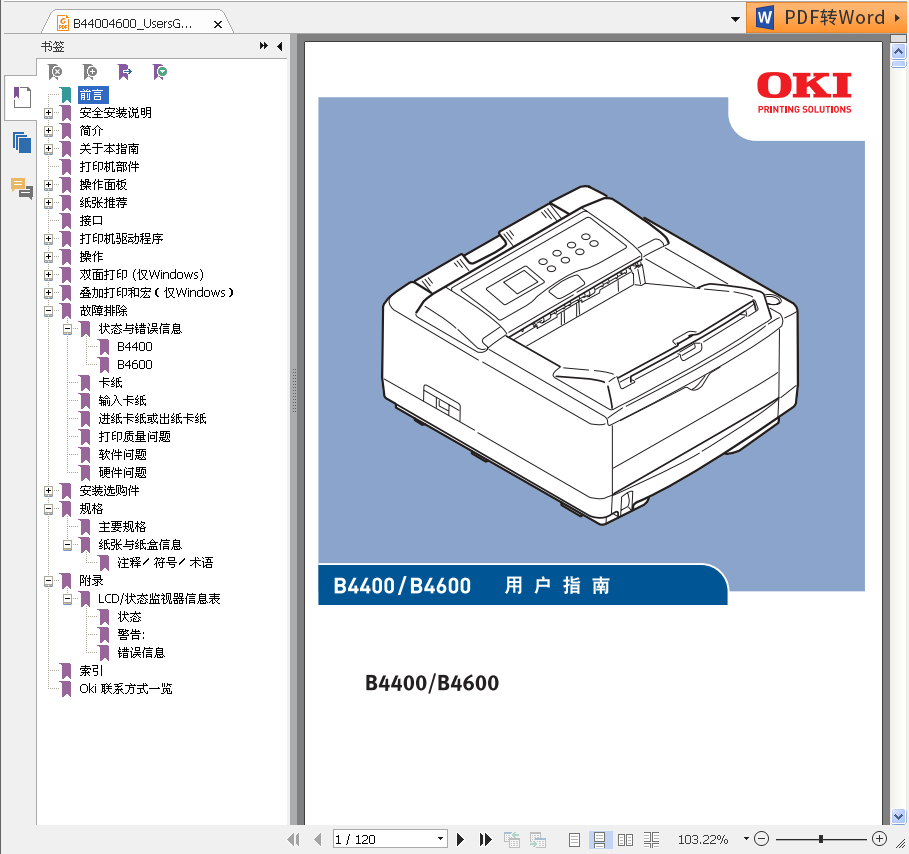
Task: Click the scroll down arrow of document
Action: (x=898, y=815)
